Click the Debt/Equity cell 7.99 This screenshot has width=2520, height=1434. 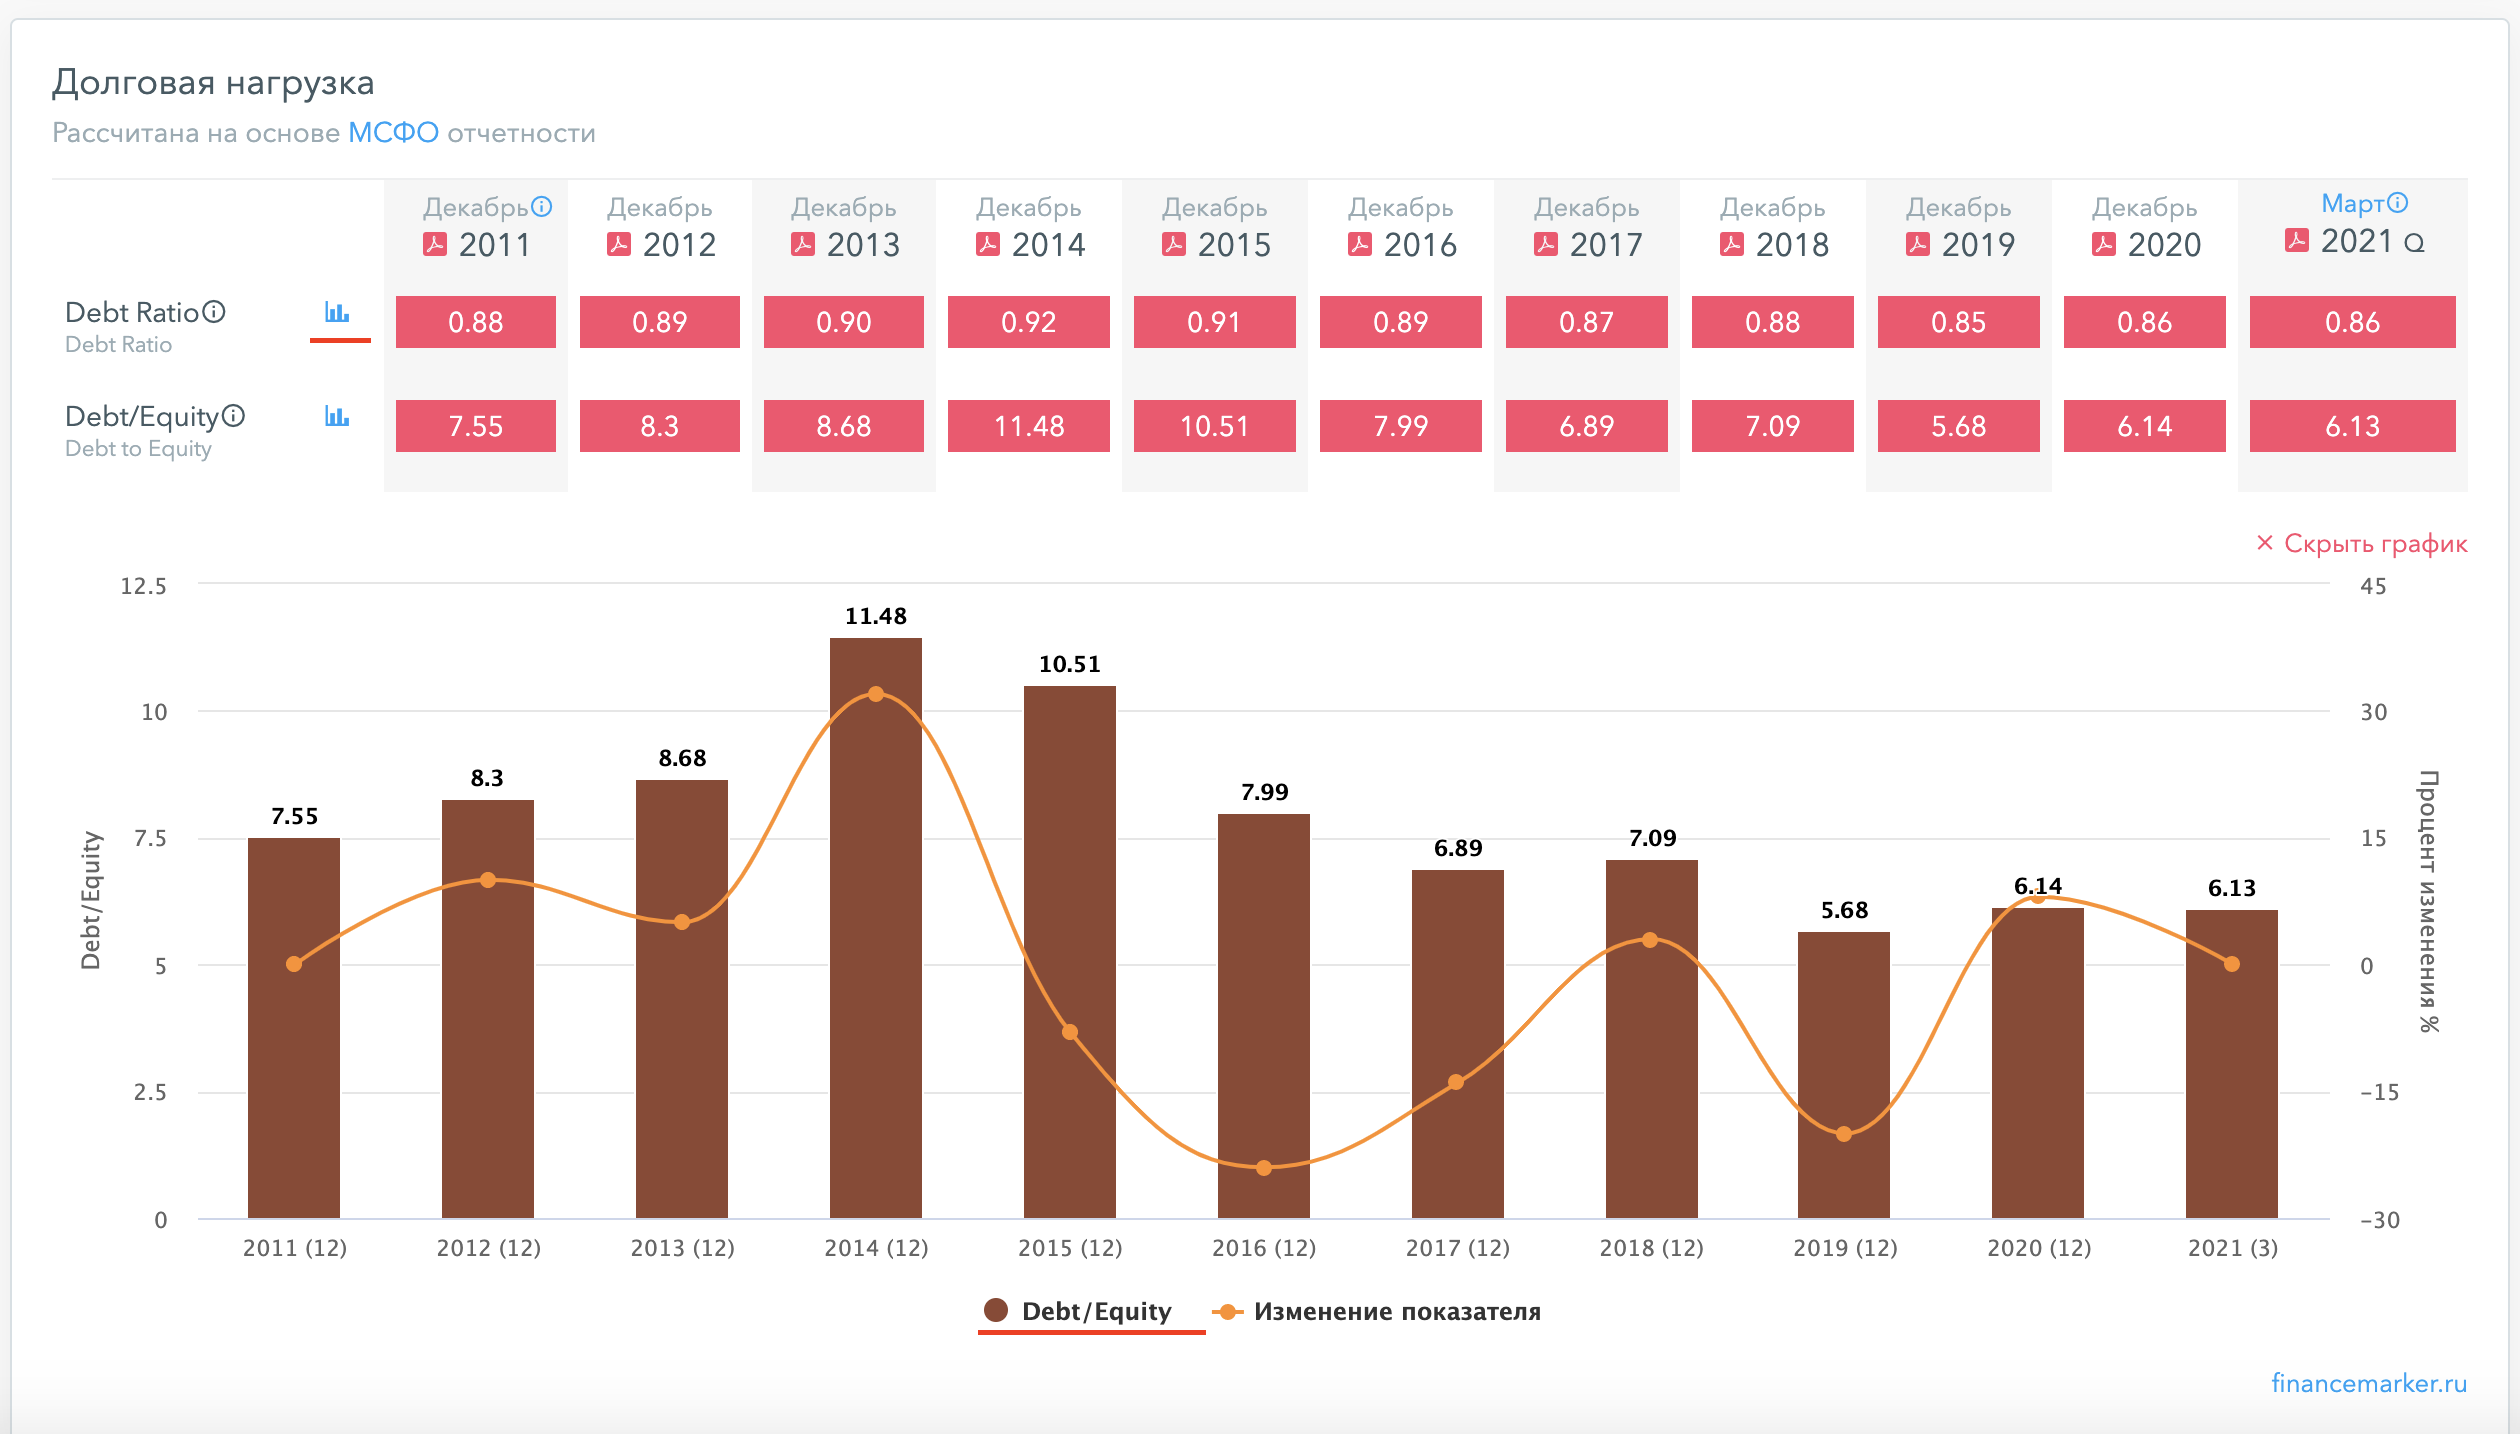pos(1401,426)
